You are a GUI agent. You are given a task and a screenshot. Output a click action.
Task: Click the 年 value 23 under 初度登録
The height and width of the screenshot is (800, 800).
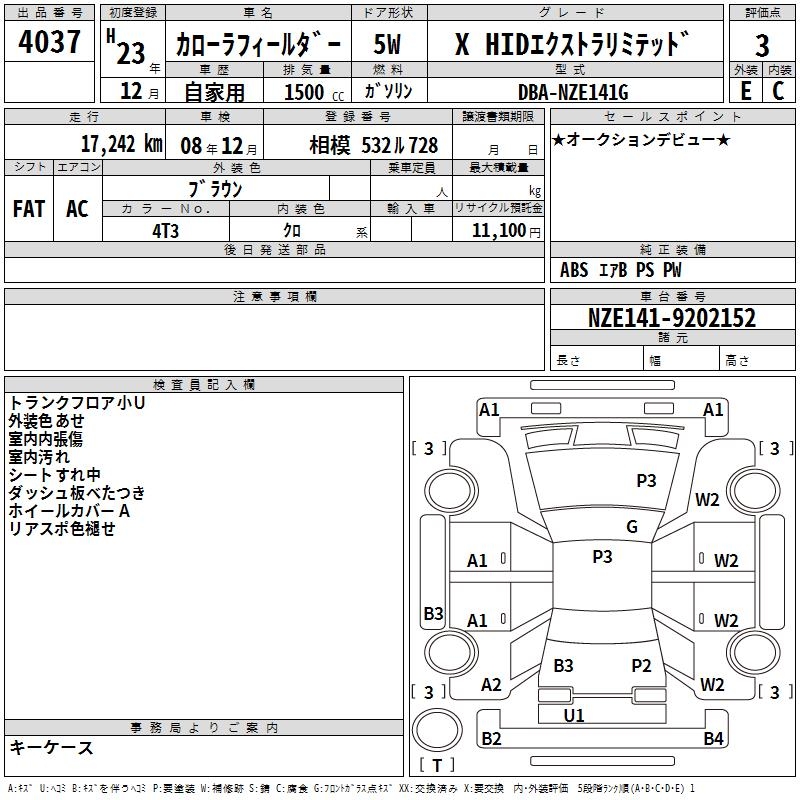point(131,53)
